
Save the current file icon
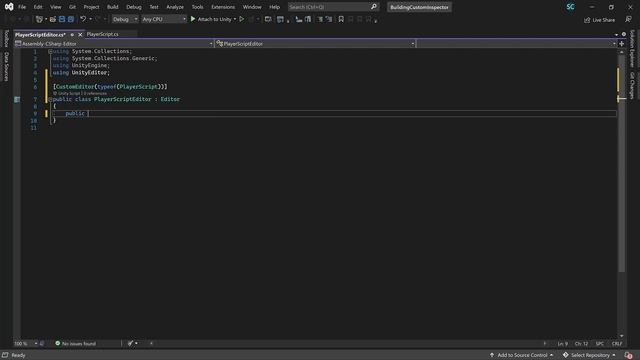click(x=62, y=19)
